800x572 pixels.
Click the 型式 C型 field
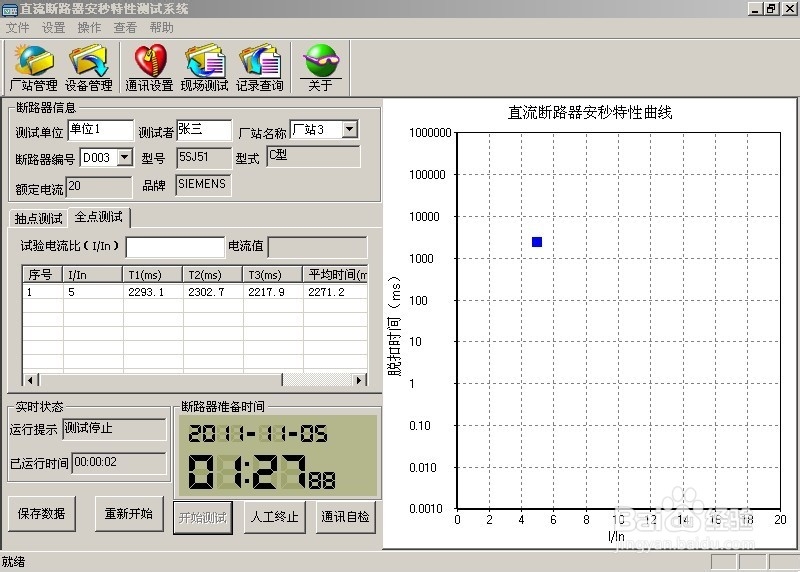click(313, 157)
